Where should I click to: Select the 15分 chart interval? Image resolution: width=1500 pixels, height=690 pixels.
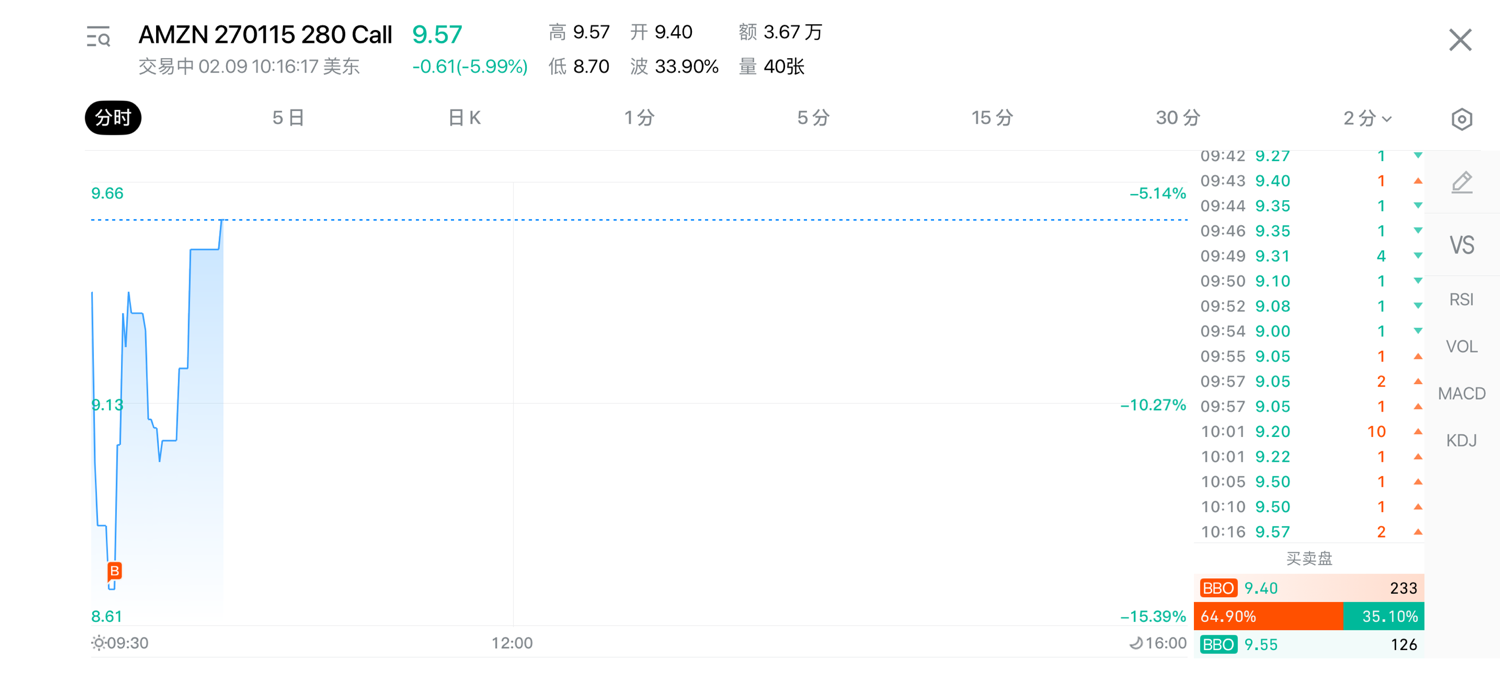point(992,118)
